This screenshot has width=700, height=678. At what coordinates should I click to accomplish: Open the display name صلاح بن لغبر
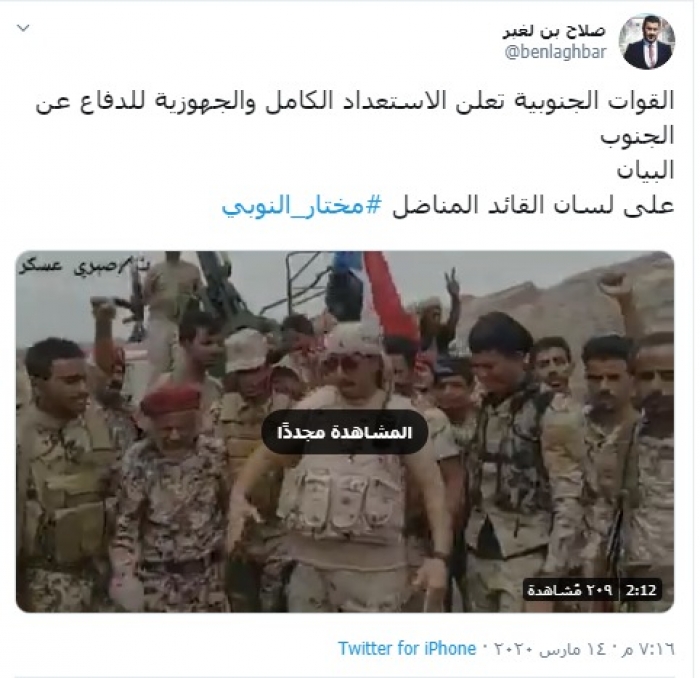[x=554, y=30]
